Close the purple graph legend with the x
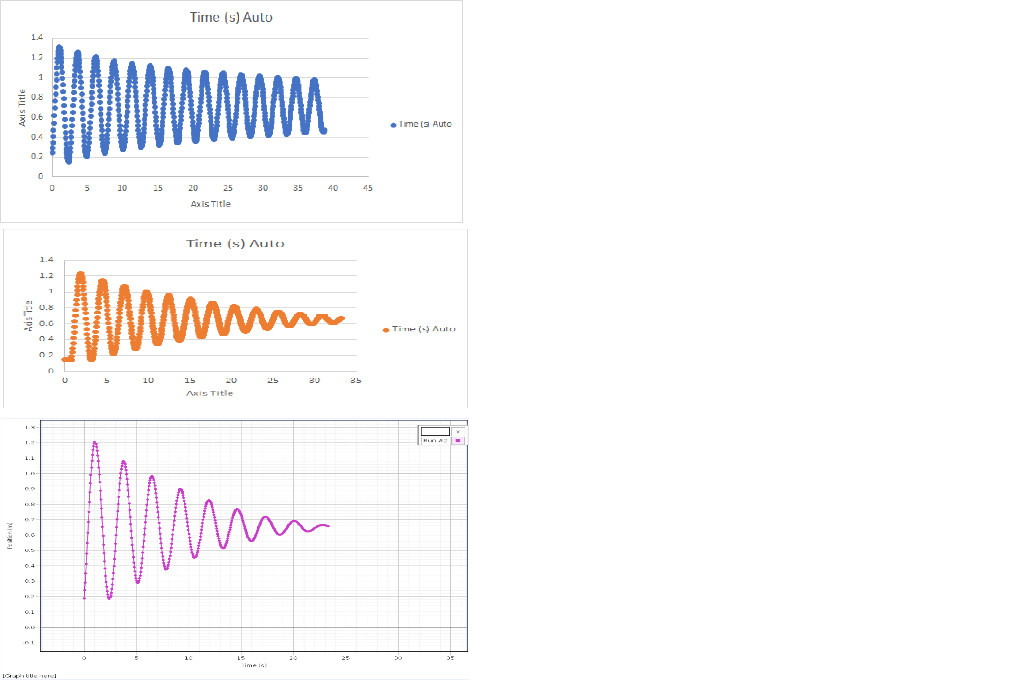1024x683 pixels. tap(458, 432)
